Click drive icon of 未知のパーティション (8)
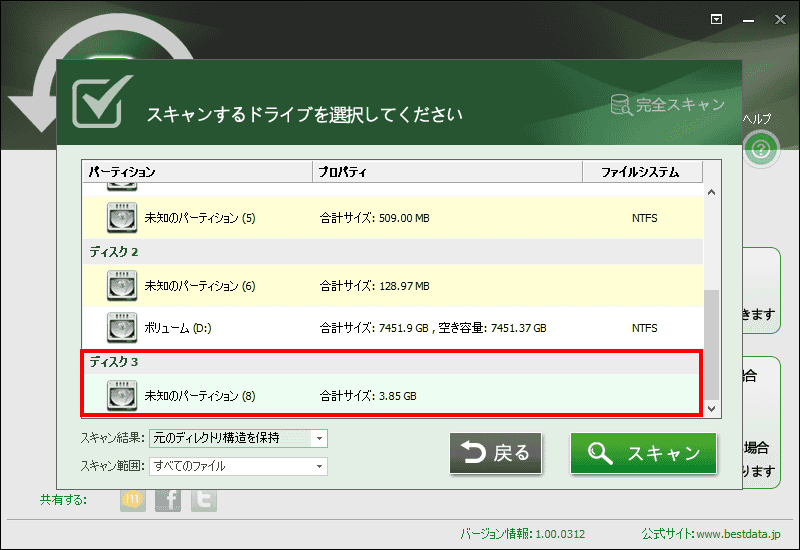This screenshot has height=550, width=800. coord(122,395)
